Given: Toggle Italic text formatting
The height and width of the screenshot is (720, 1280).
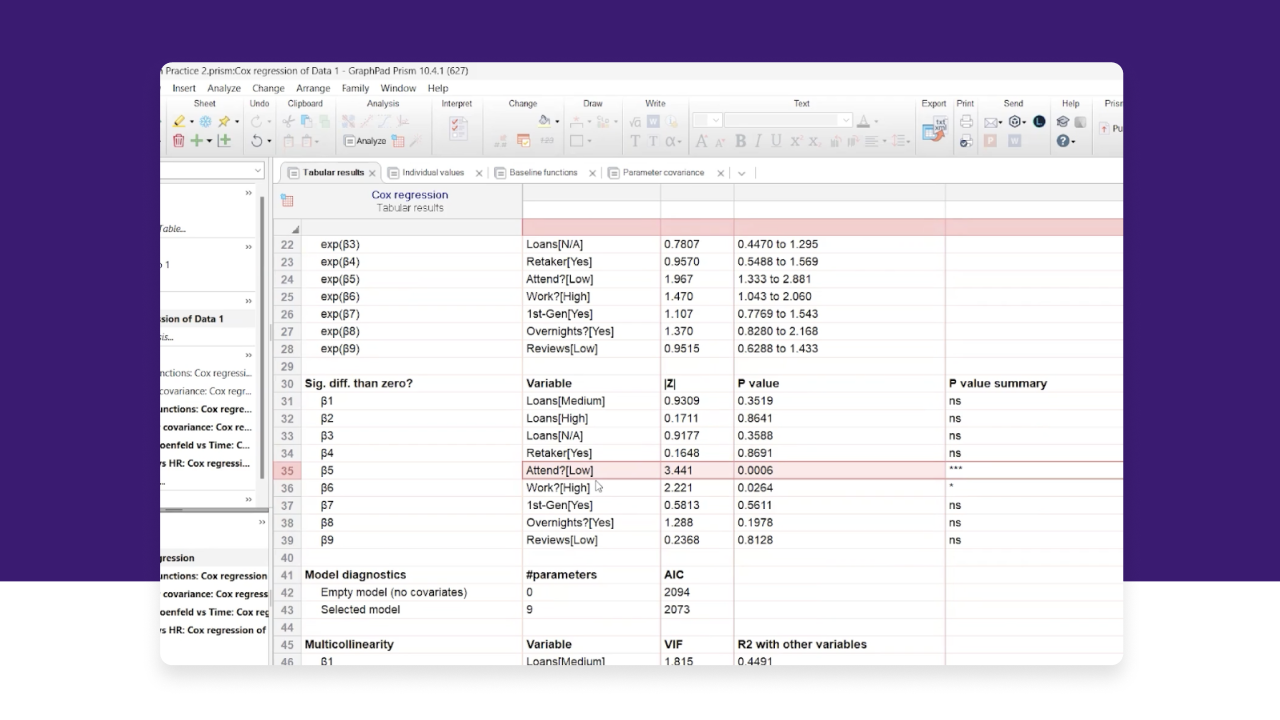Looking at the screenshot, I should (x=758, y=141).
